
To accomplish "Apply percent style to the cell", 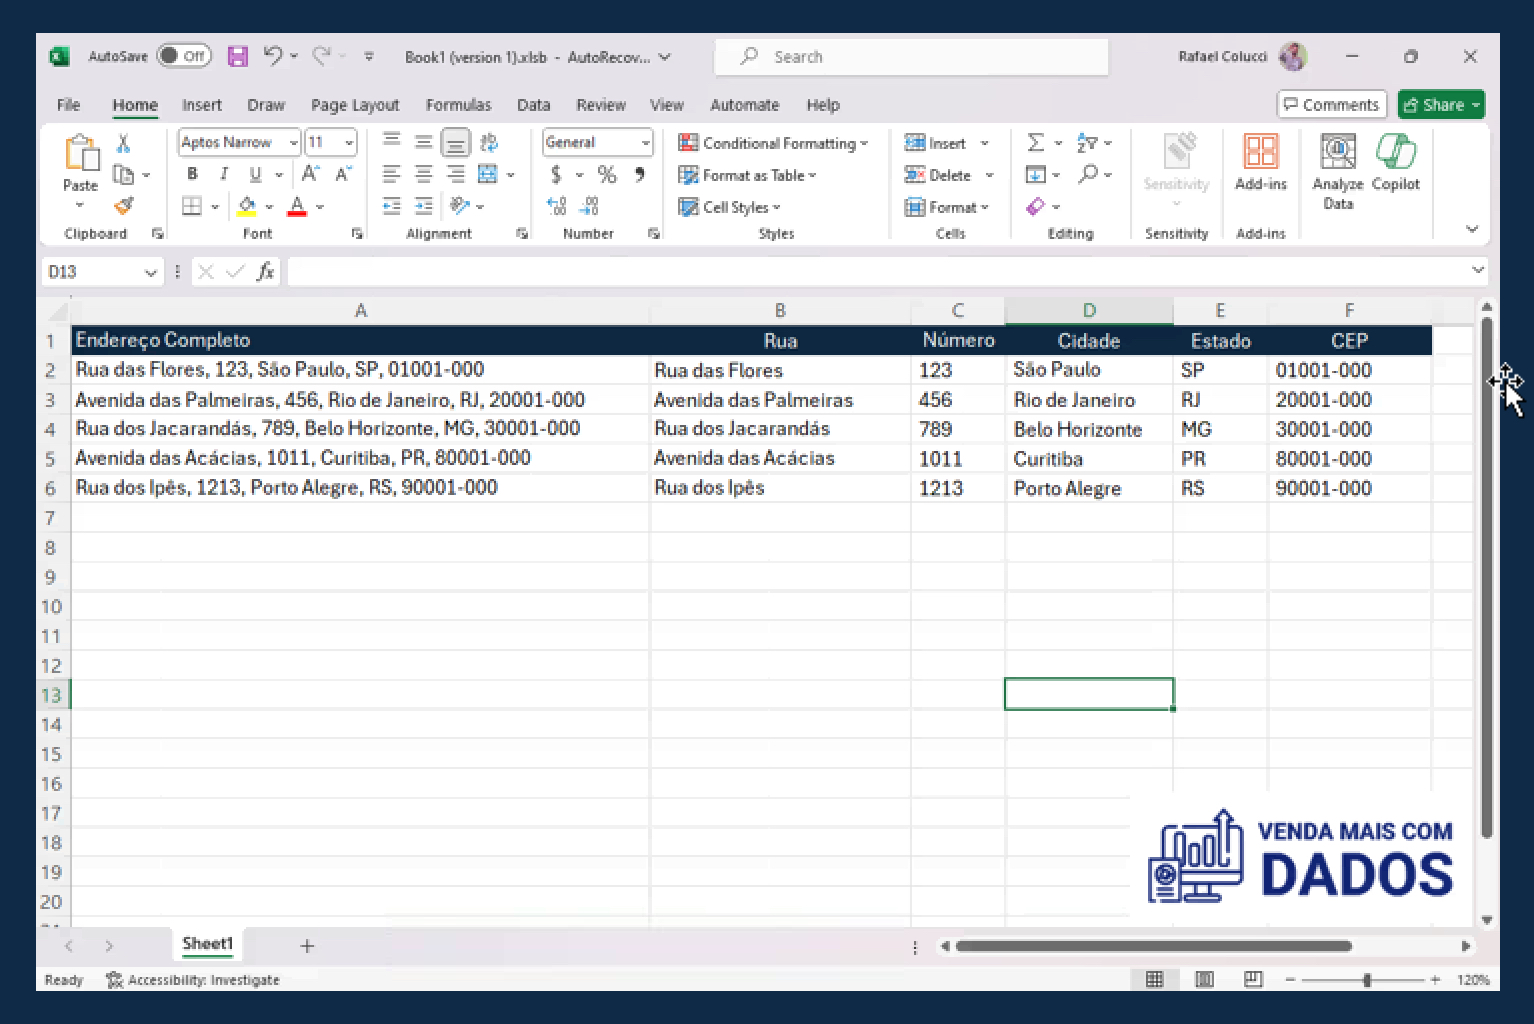I will pyautogui.click(x=604, y=174).
